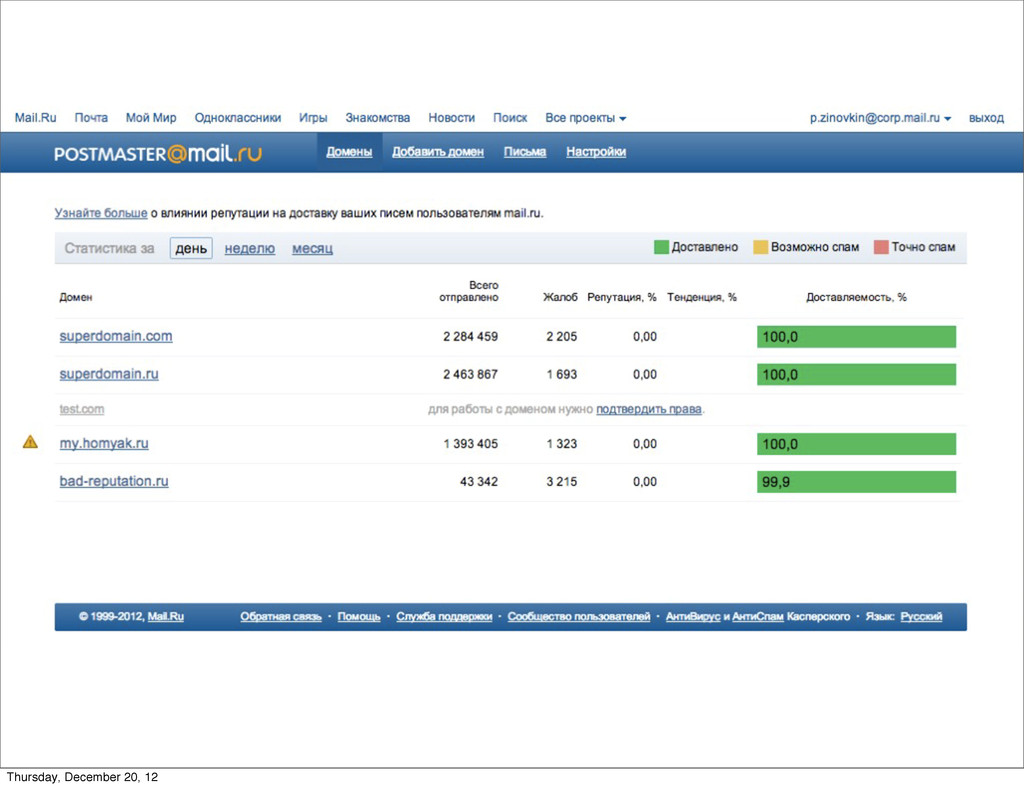Click the footer Mail.Ru link

point(166,616)
